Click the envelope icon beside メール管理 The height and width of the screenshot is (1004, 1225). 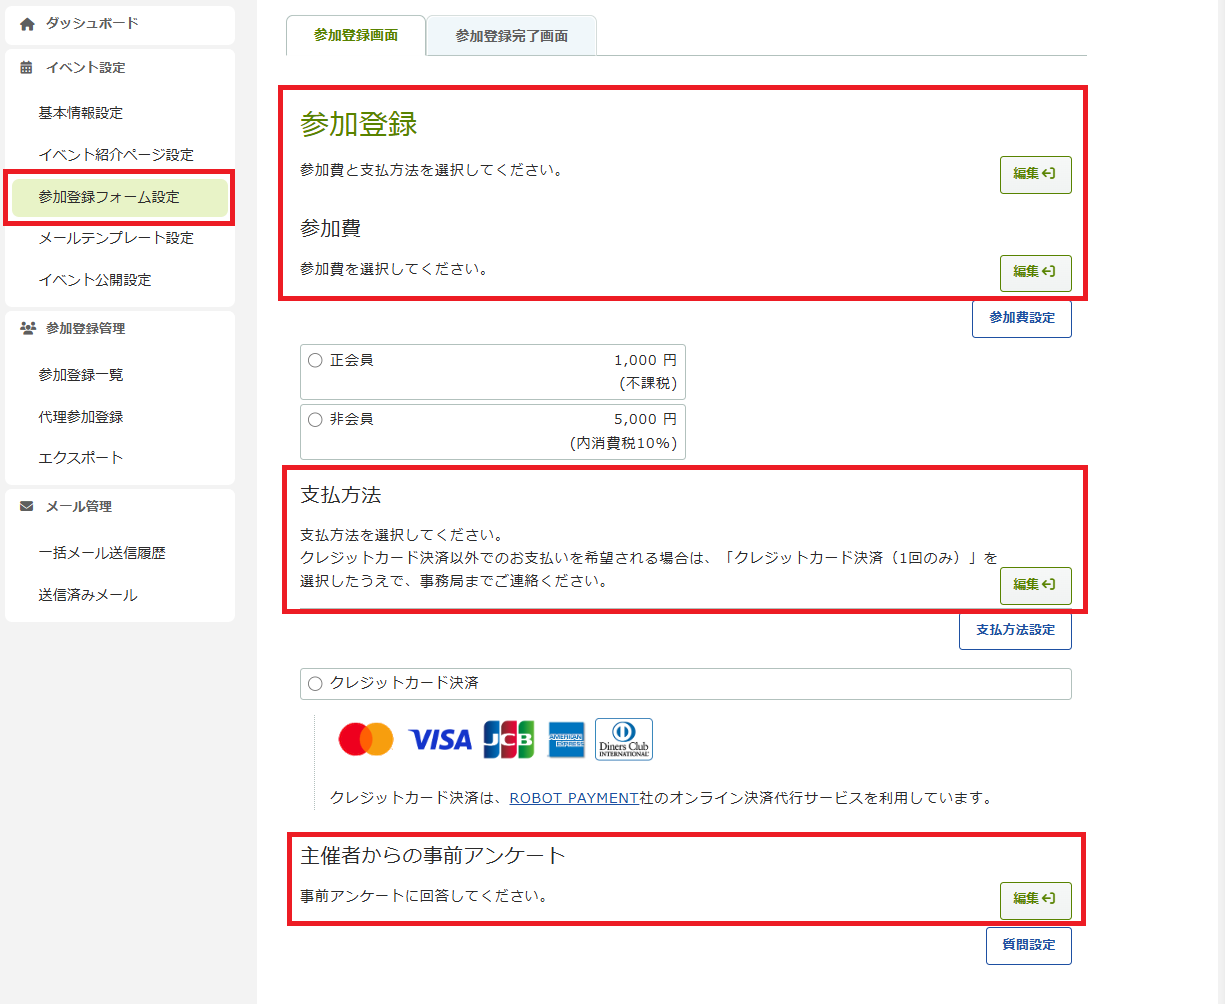(27, 507)
